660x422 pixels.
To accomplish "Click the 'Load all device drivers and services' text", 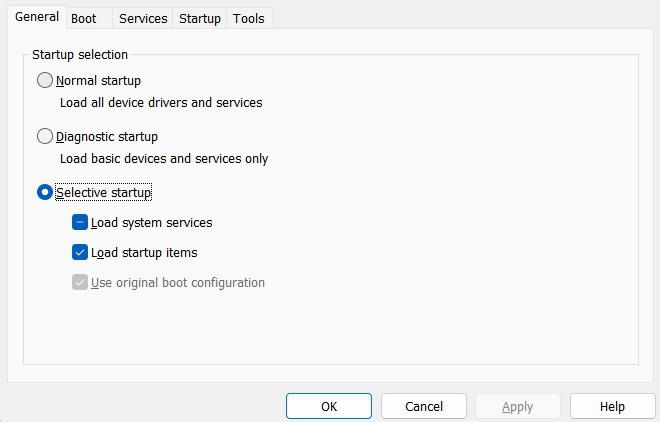I will (x=161, y=102).
